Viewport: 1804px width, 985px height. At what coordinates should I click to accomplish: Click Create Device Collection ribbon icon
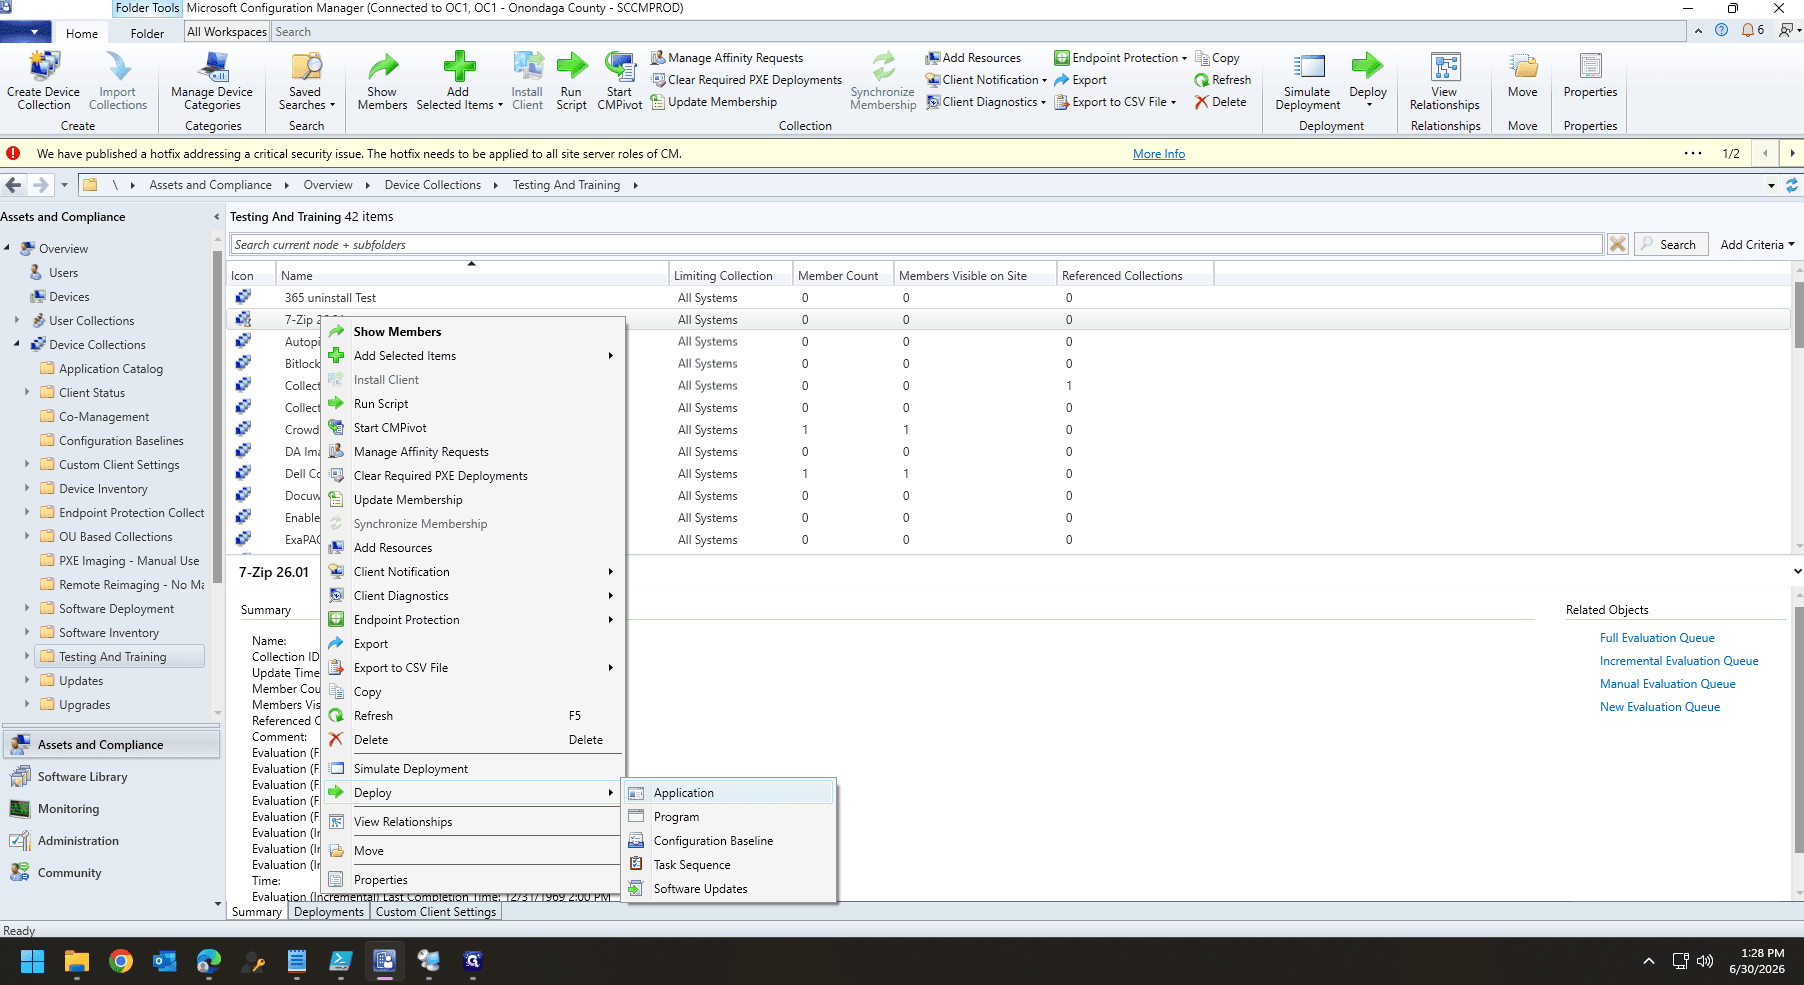coord(43,80)
